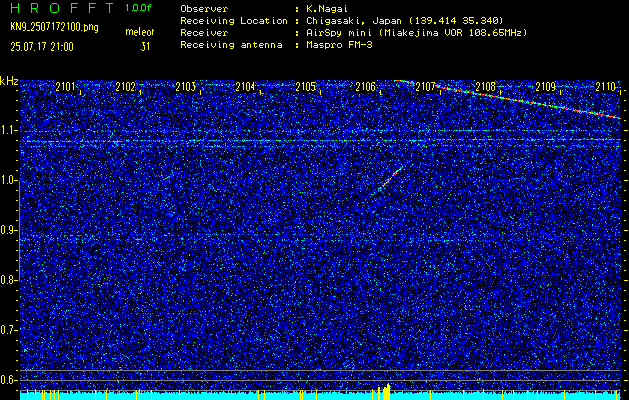
Task: Click the short meteor echo streak near 1.0 kHz
Action: click(x=390, y=177)
